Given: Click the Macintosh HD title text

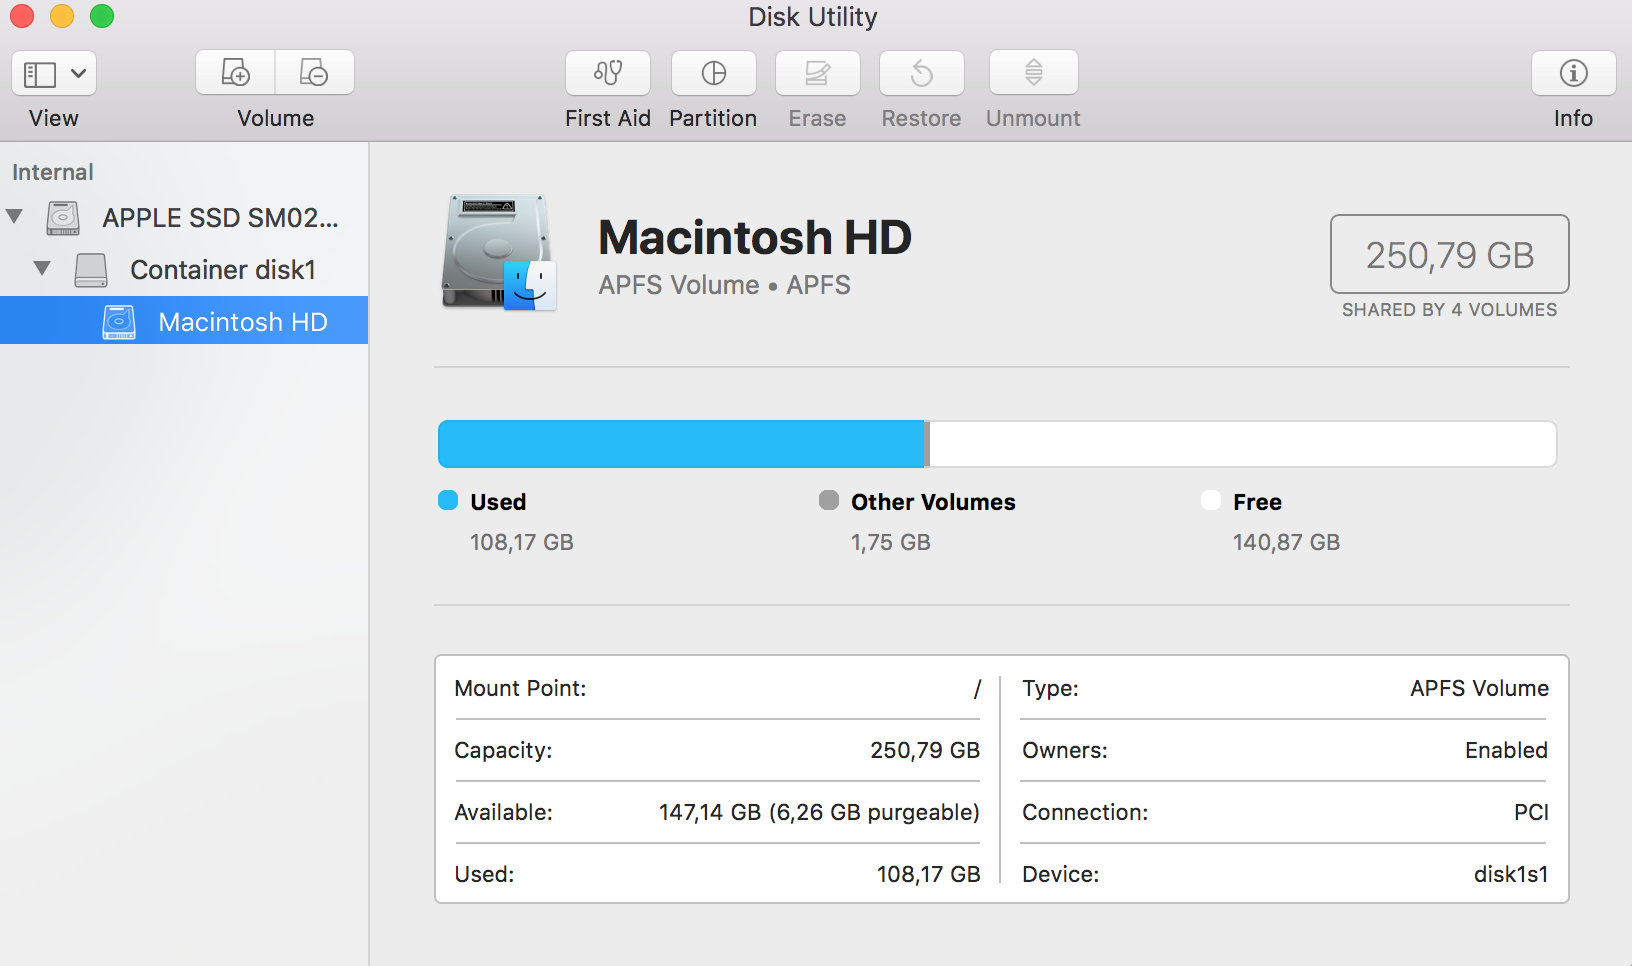Looking at the screenshot, I should [x=755, y=238].
